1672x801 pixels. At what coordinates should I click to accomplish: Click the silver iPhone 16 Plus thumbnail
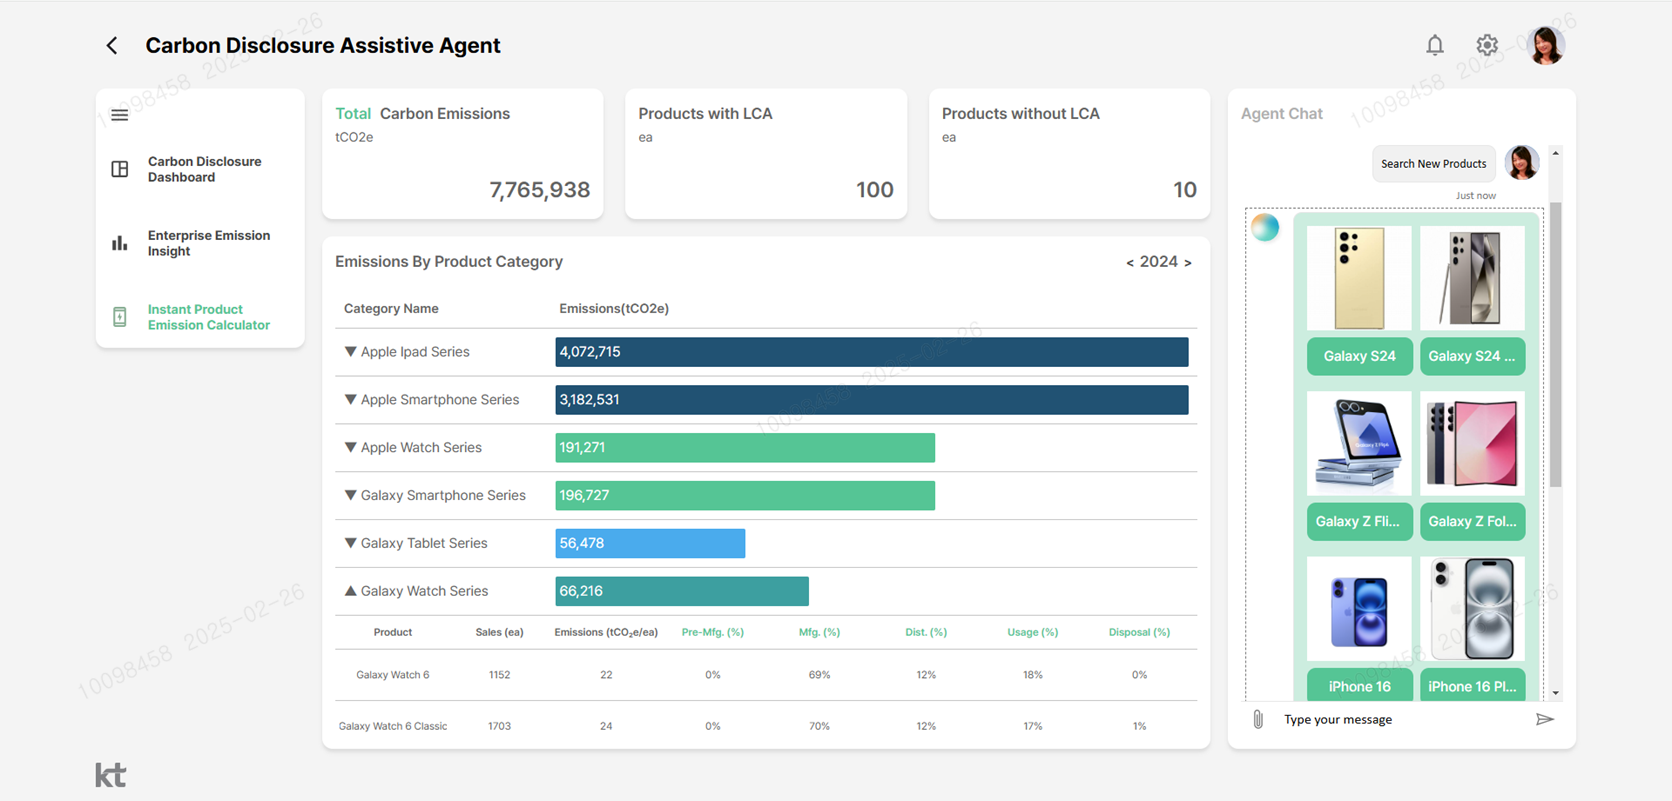tap(1472, 609)
